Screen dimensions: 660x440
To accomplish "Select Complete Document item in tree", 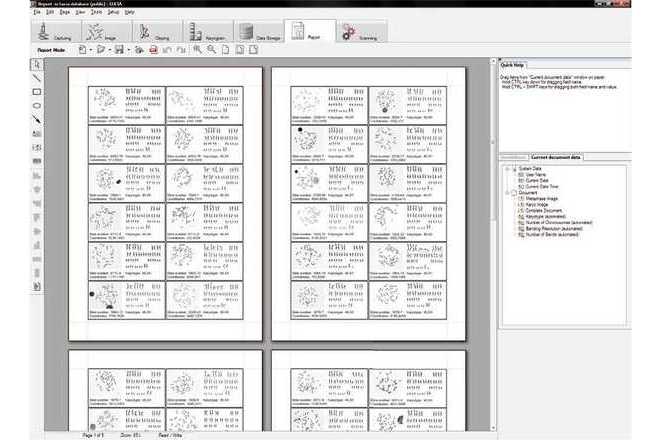I will coord(543,210).
